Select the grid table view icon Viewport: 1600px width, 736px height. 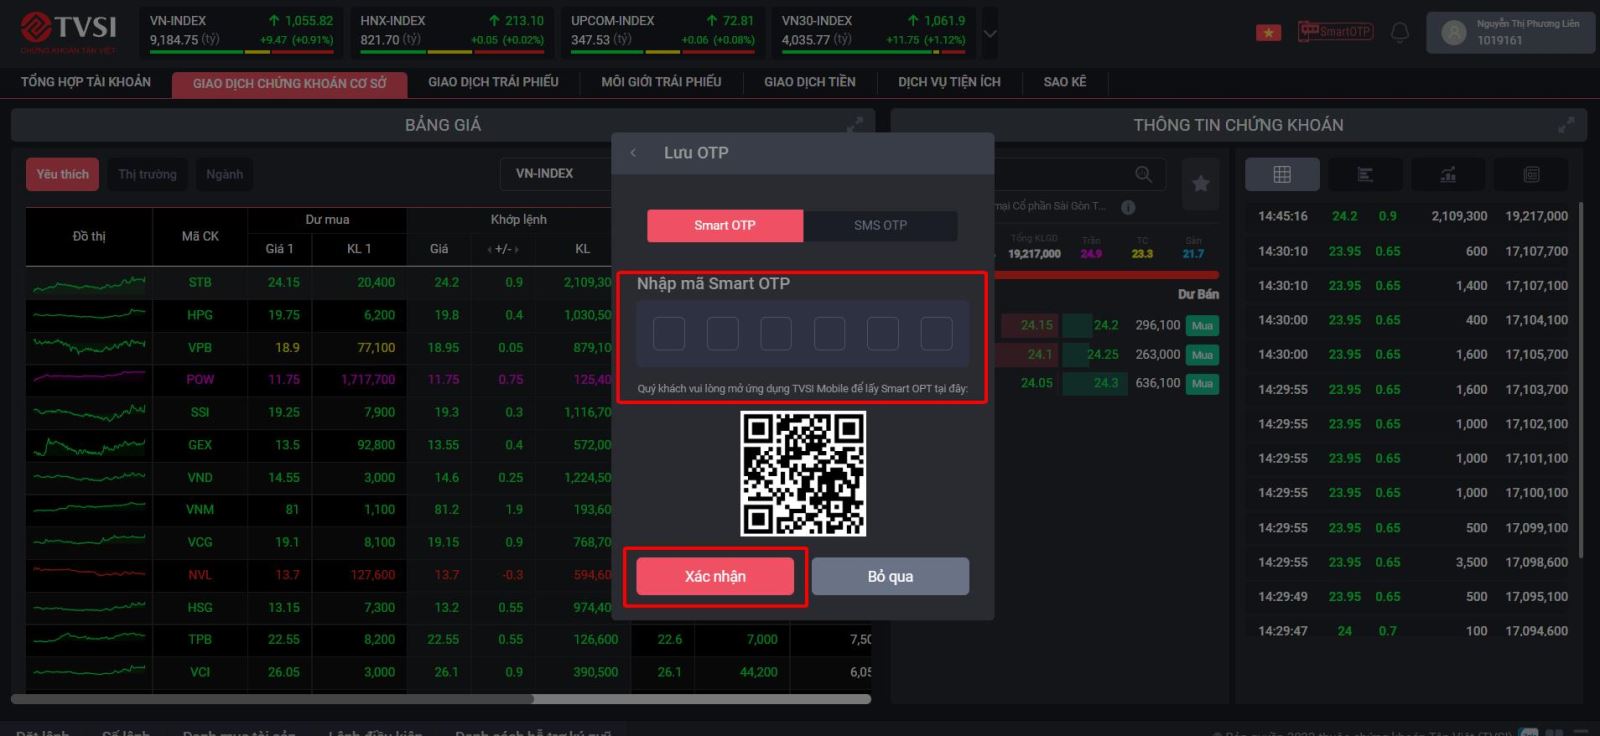1281,175
